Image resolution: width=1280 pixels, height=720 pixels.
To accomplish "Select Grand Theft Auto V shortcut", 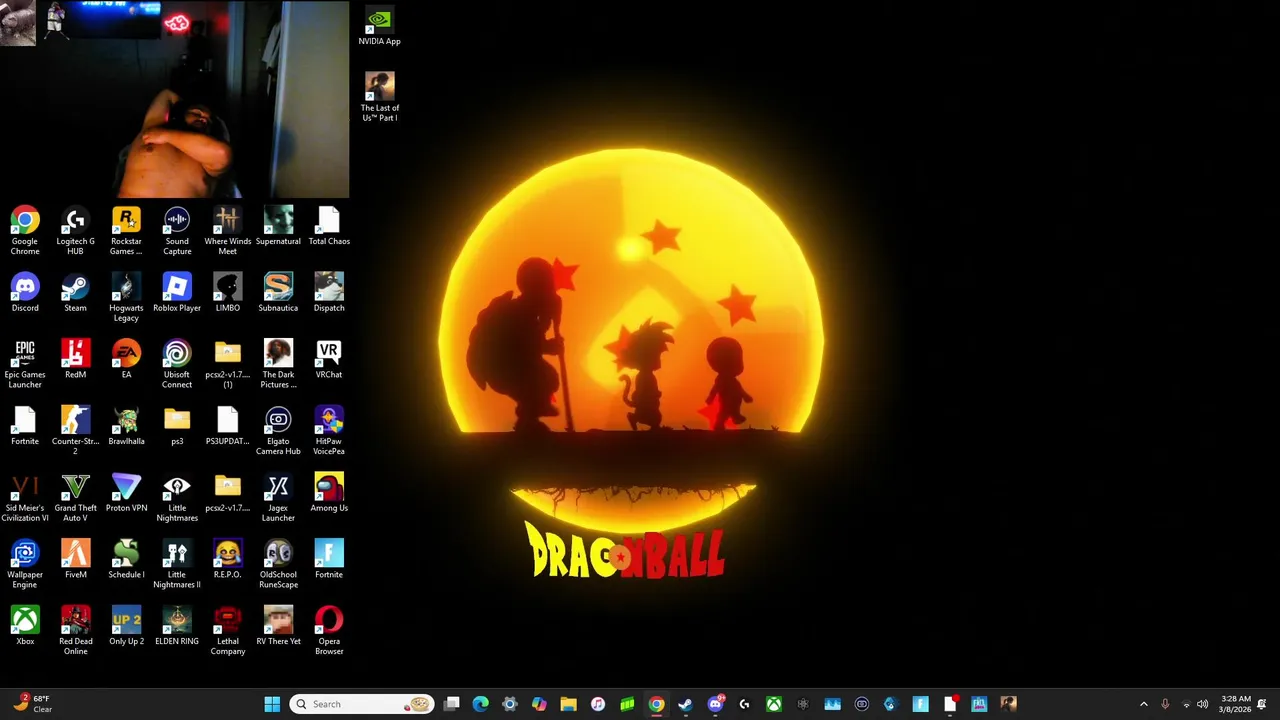I will pyautogui.click(x=75, y=498).
